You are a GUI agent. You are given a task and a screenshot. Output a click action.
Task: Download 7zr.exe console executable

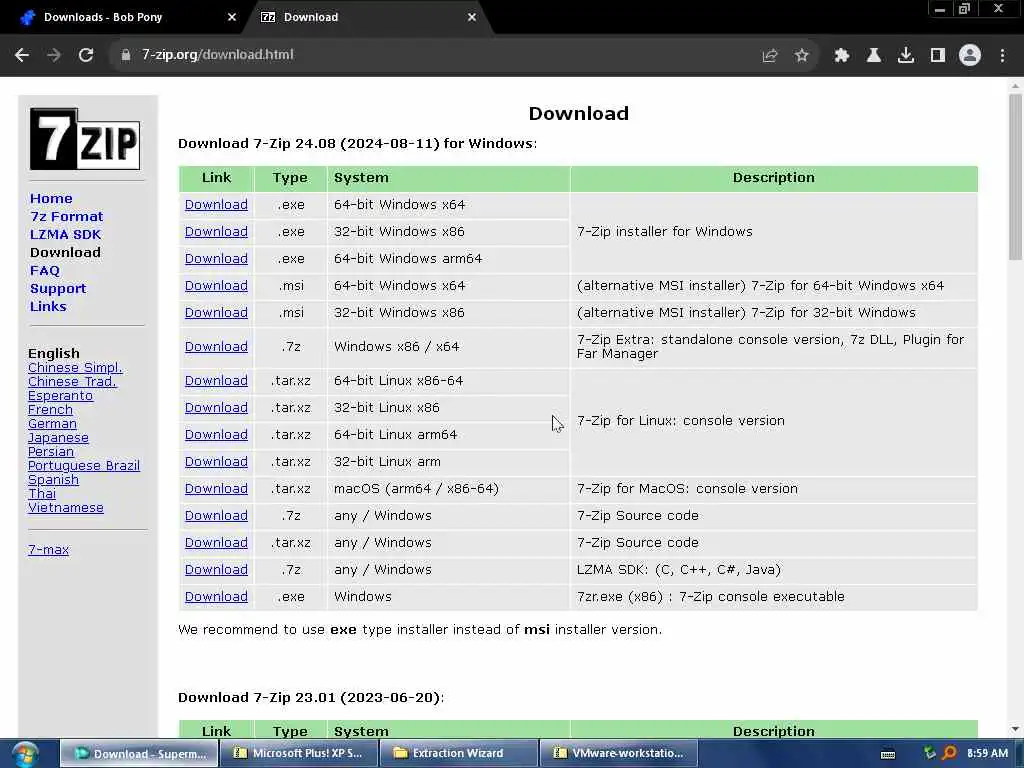click(x=216, y=597)
